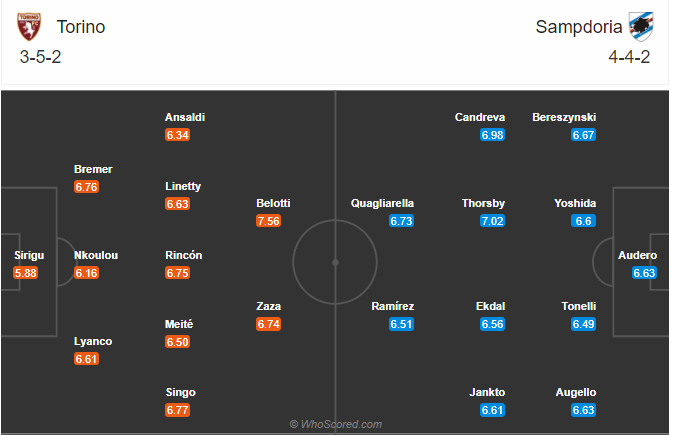This screenshot has height=435, width=673.
Task: Click Bereszynski's 6.67 rating badge
Action: click(x=584, y=135)
